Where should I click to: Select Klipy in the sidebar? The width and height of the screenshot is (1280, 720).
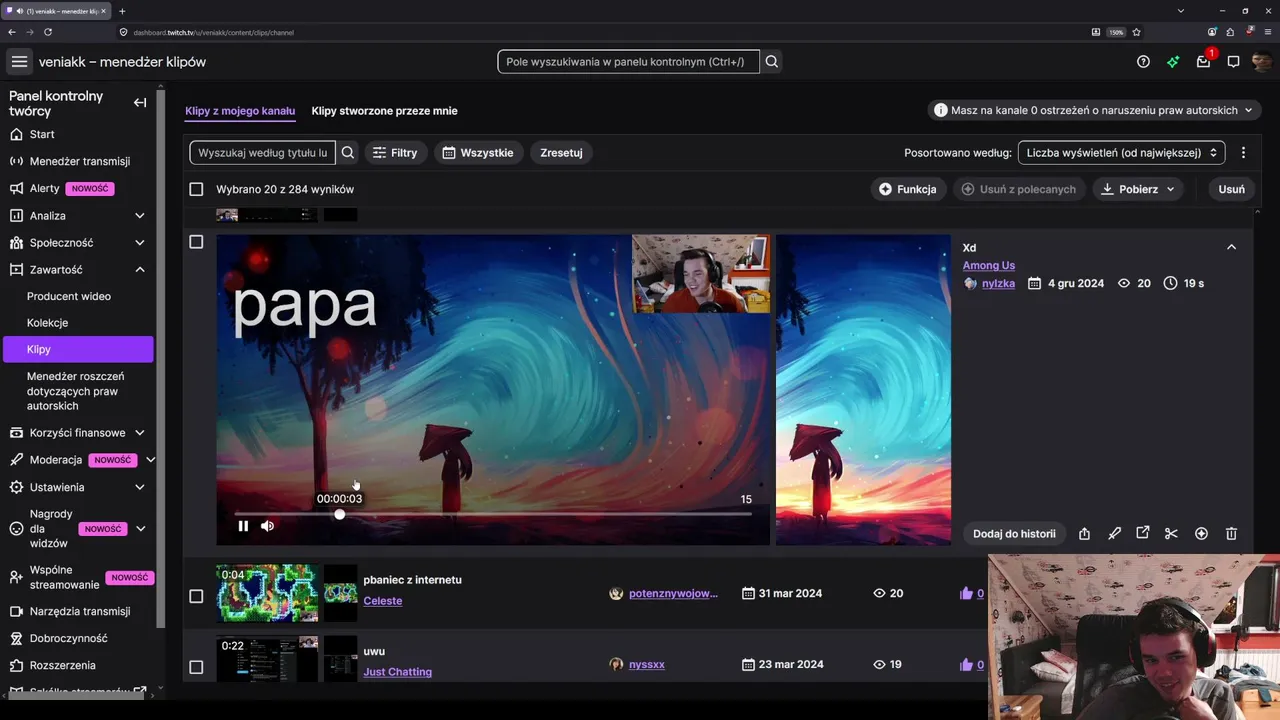click(78, 349)
